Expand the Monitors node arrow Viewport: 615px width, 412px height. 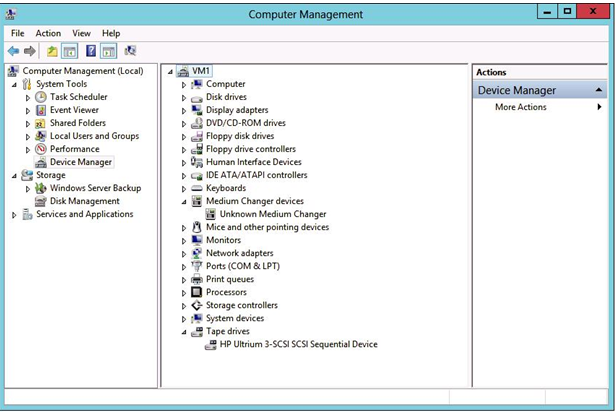pos(184,241)
